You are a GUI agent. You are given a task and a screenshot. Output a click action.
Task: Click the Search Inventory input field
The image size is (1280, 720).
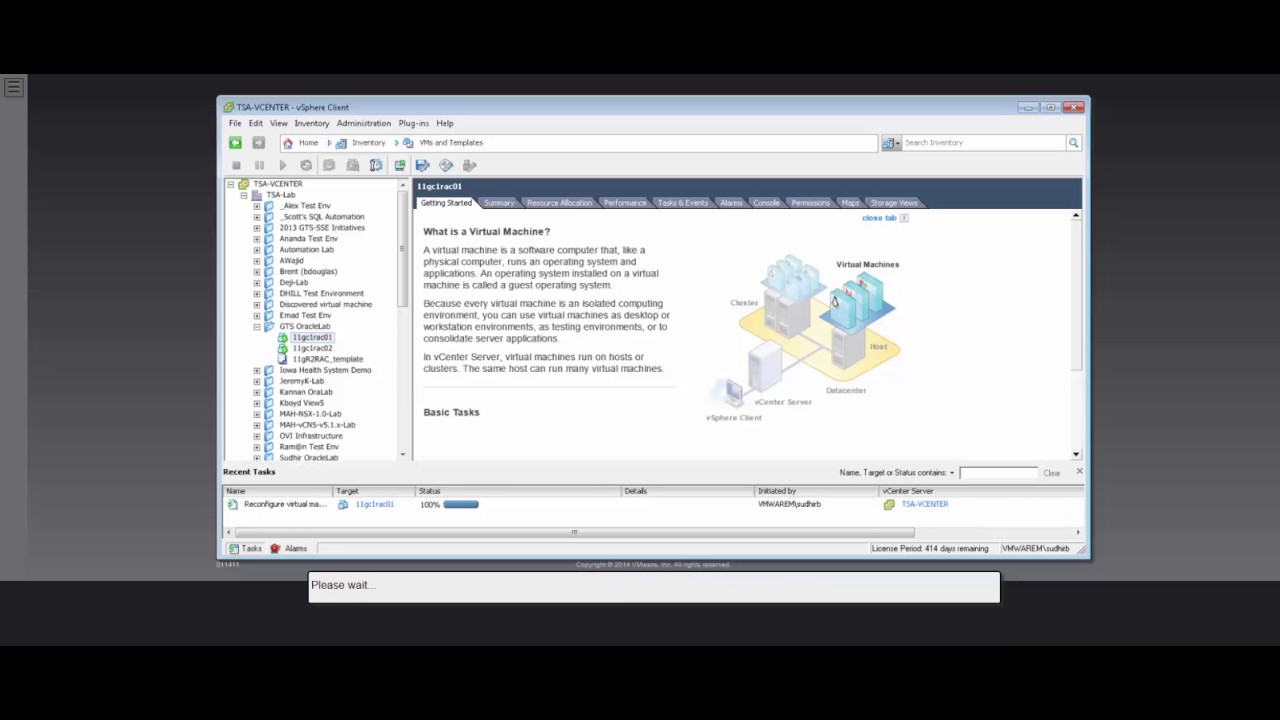click(x=983, y=143)
